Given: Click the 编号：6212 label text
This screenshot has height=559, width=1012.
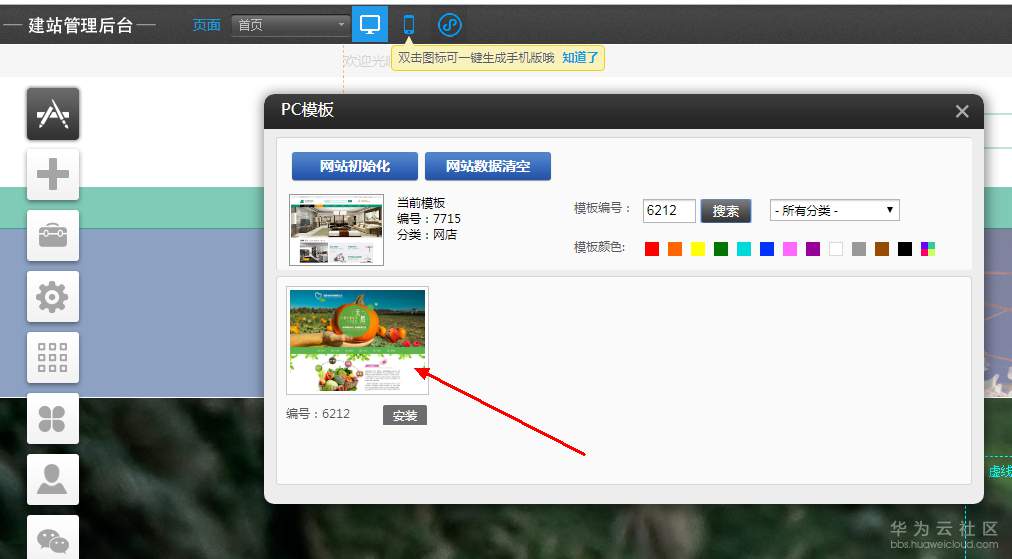Looking at the screenshot, I should click(318, 414).
